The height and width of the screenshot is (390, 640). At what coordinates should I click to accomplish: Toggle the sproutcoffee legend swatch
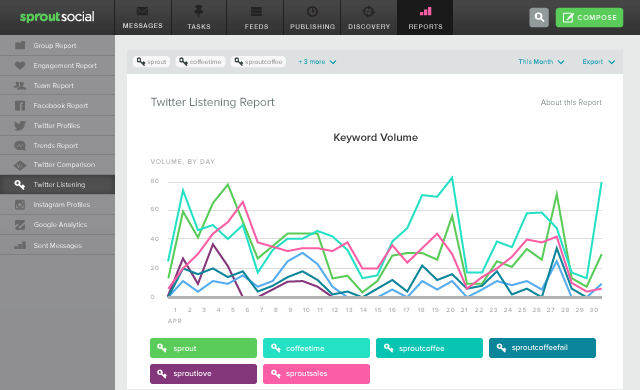coord(429,348)
